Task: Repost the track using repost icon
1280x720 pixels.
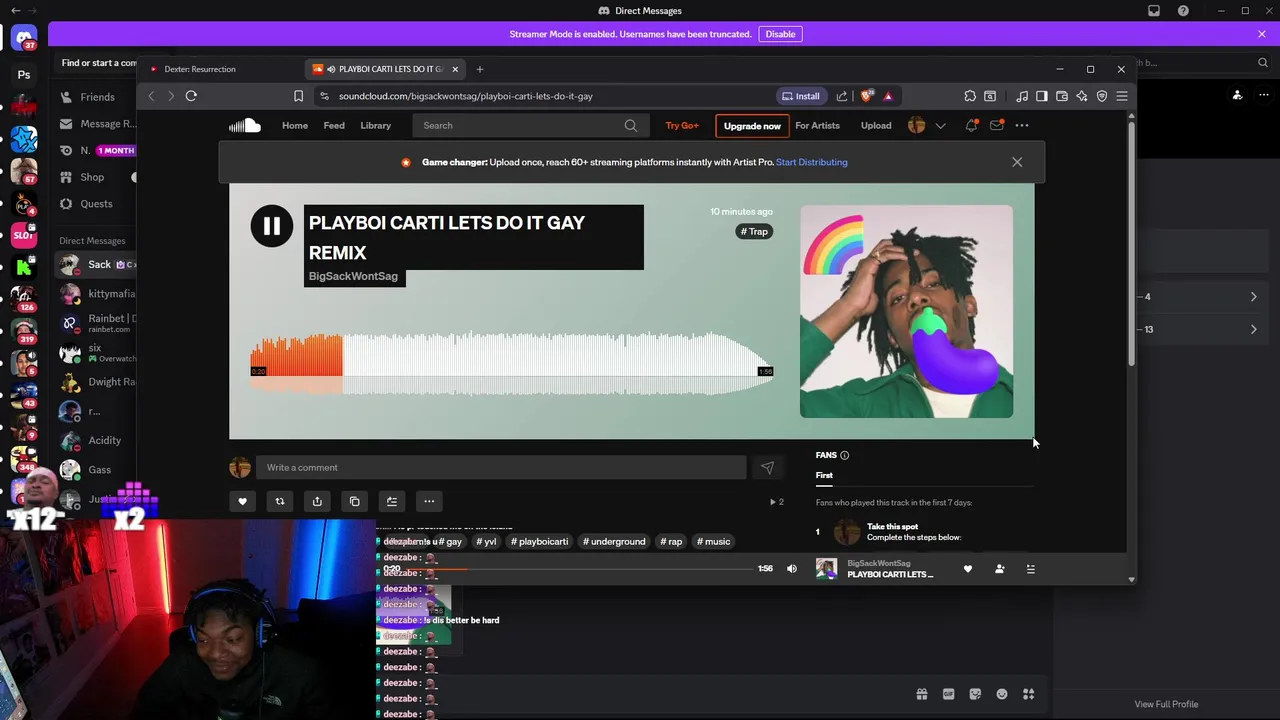Action: point(280,501)
